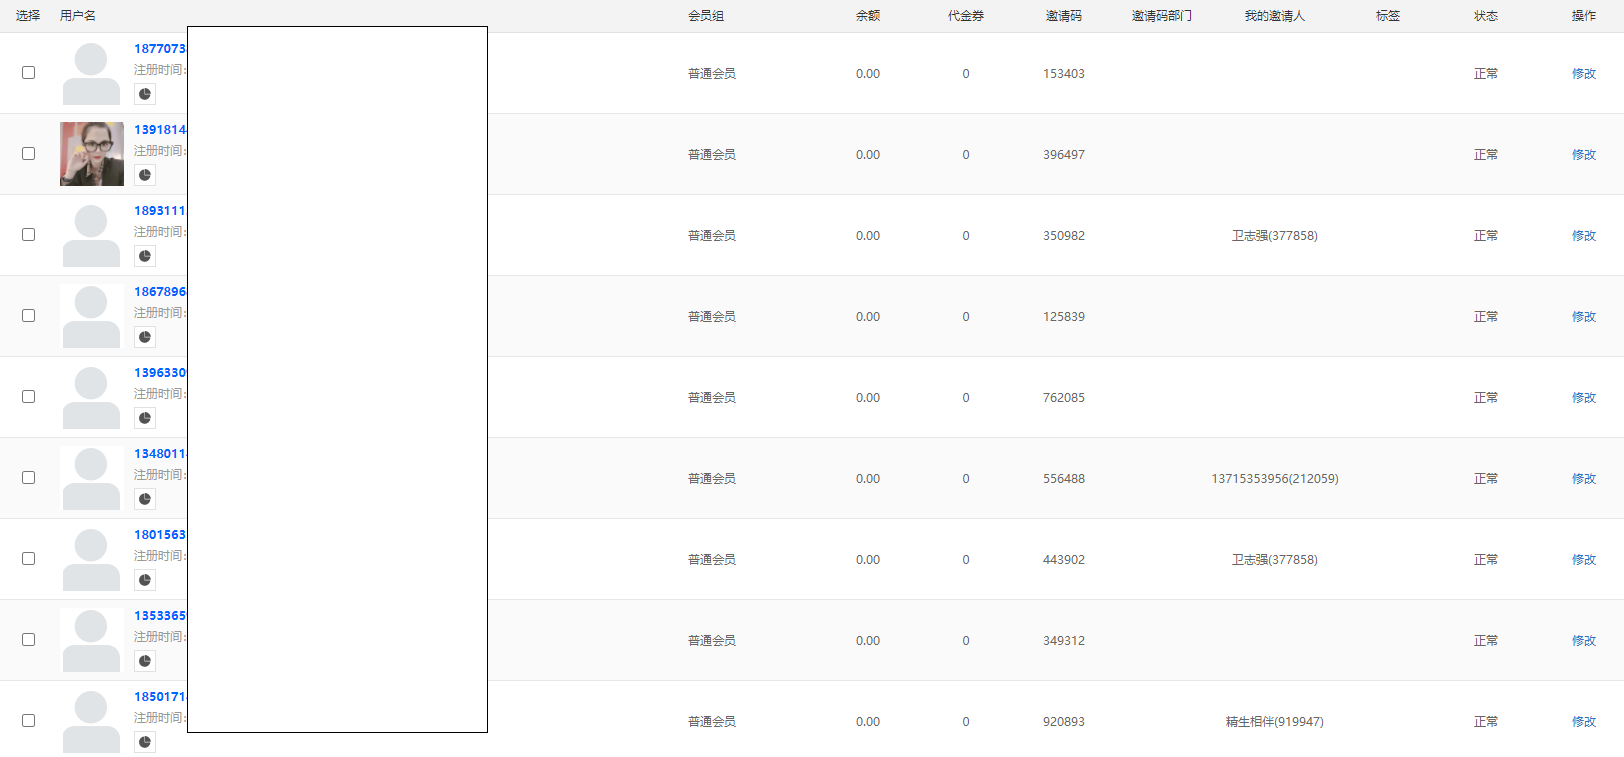The image size is (1624, 757).
Task: Click 修改 for the member with invite code 762085
Action: coord(1584,398)
